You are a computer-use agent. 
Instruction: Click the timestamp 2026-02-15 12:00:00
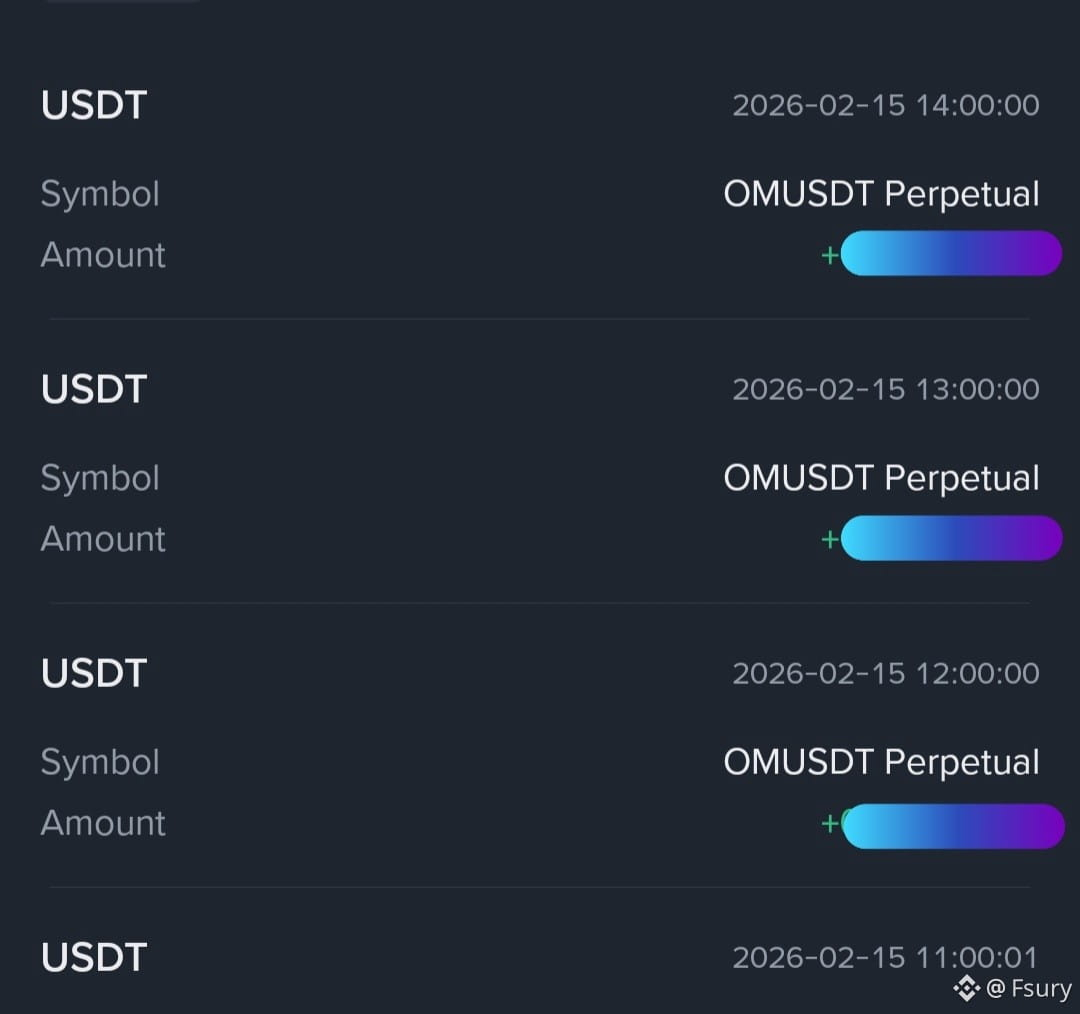(x=886, y=673)
